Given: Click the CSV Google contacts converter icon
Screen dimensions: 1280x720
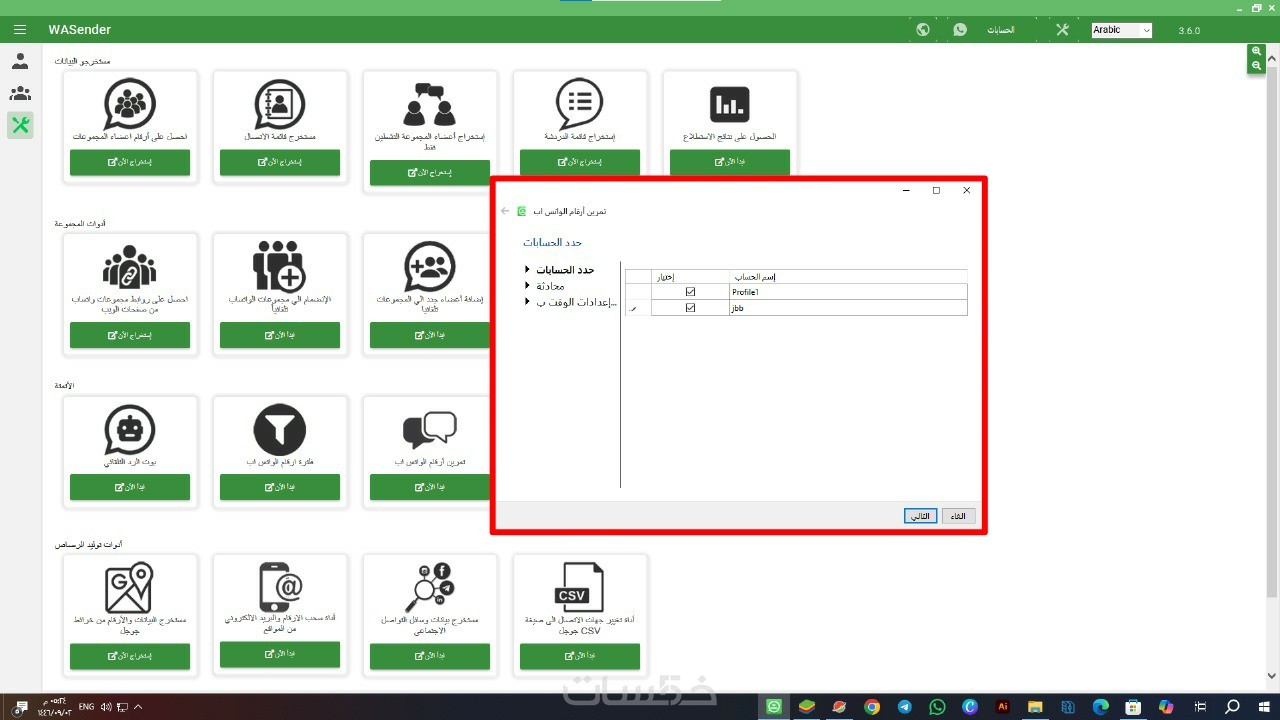Looking at the screenshot, I should tap(580, 587).
